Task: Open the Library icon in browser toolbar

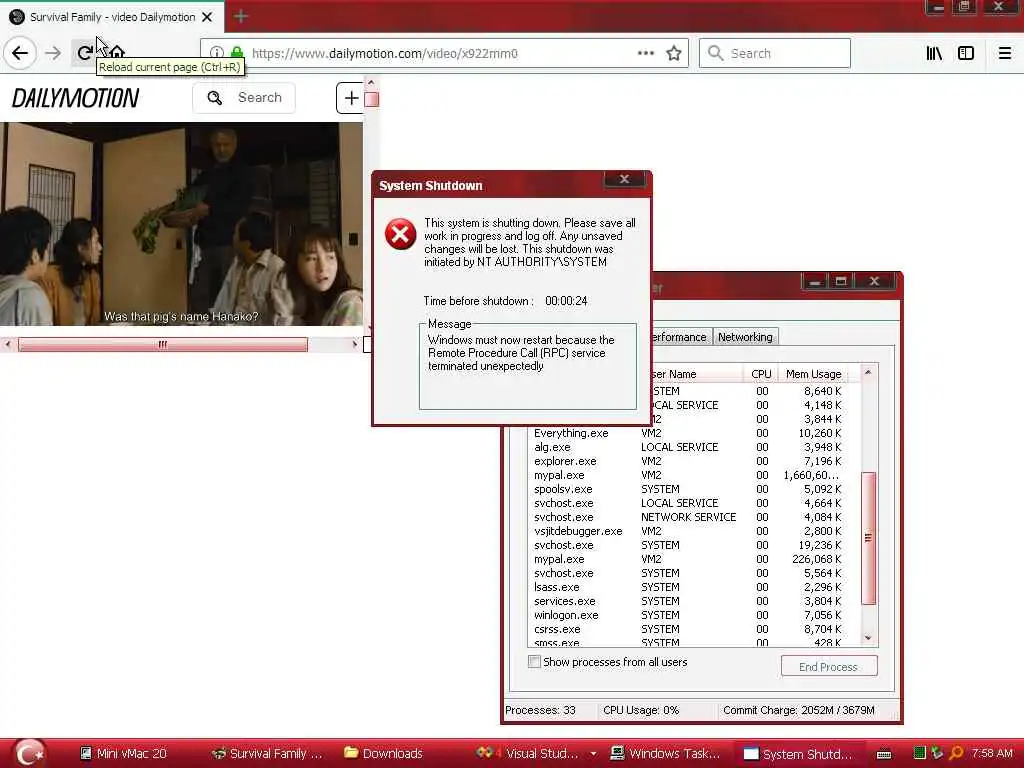Action: [934, 54]
